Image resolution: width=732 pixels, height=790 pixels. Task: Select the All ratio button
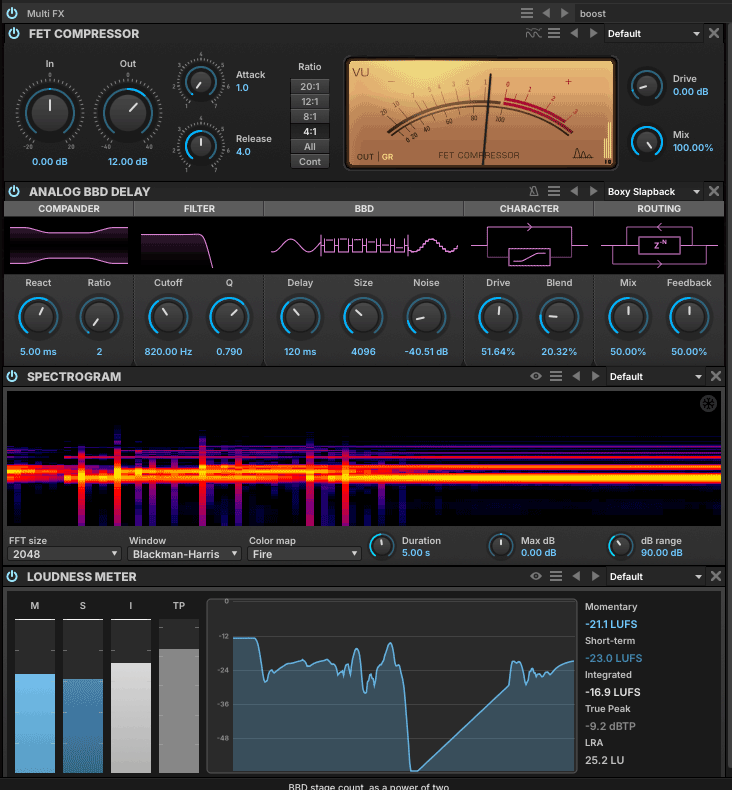click(310, 147)
